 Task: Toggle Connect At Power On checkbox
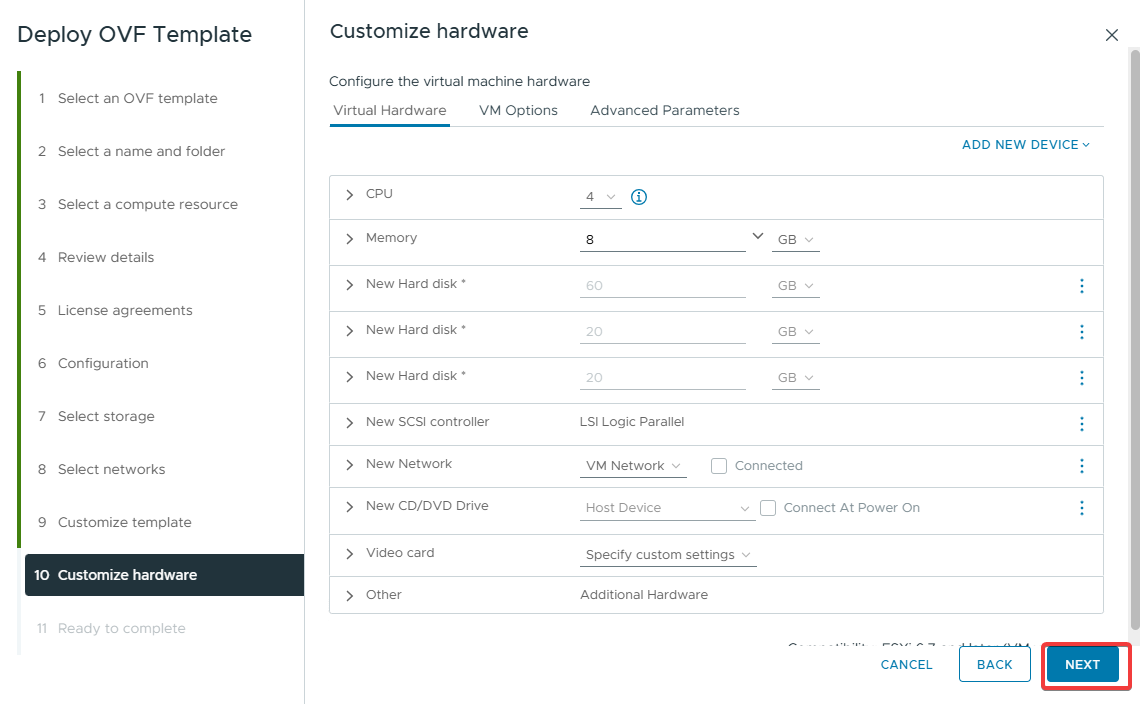pyautogui.click(x=768, y=508)
